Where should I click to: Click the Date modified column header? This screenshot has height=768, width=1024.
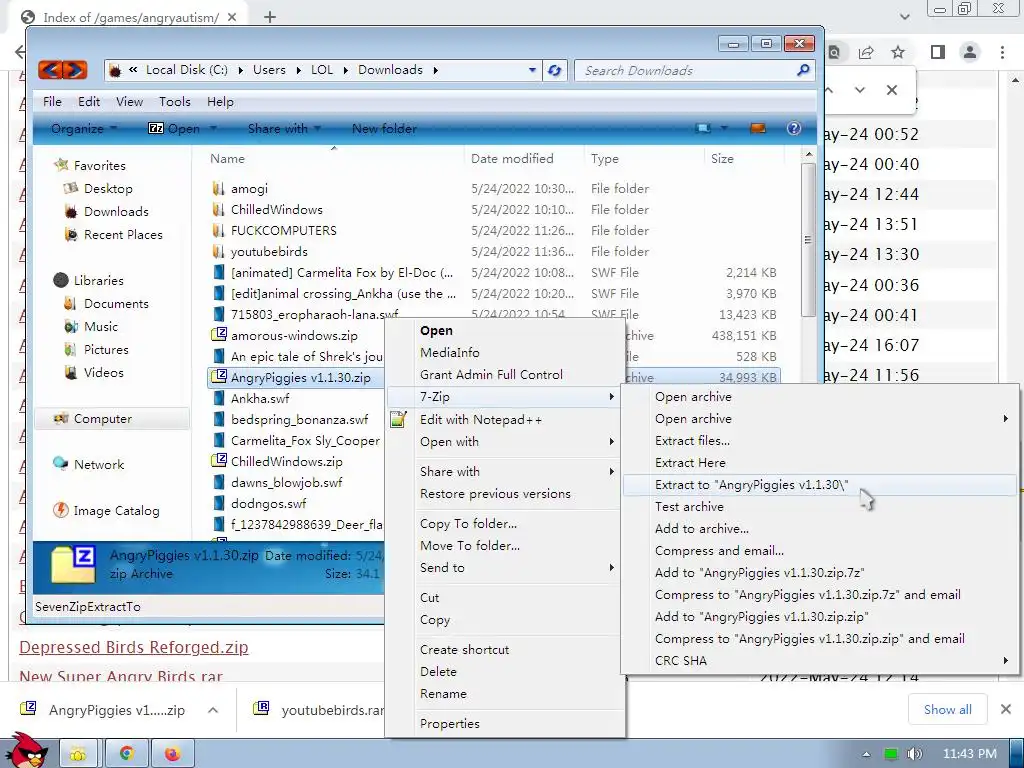pyautogui.click(x=524, y=159)
